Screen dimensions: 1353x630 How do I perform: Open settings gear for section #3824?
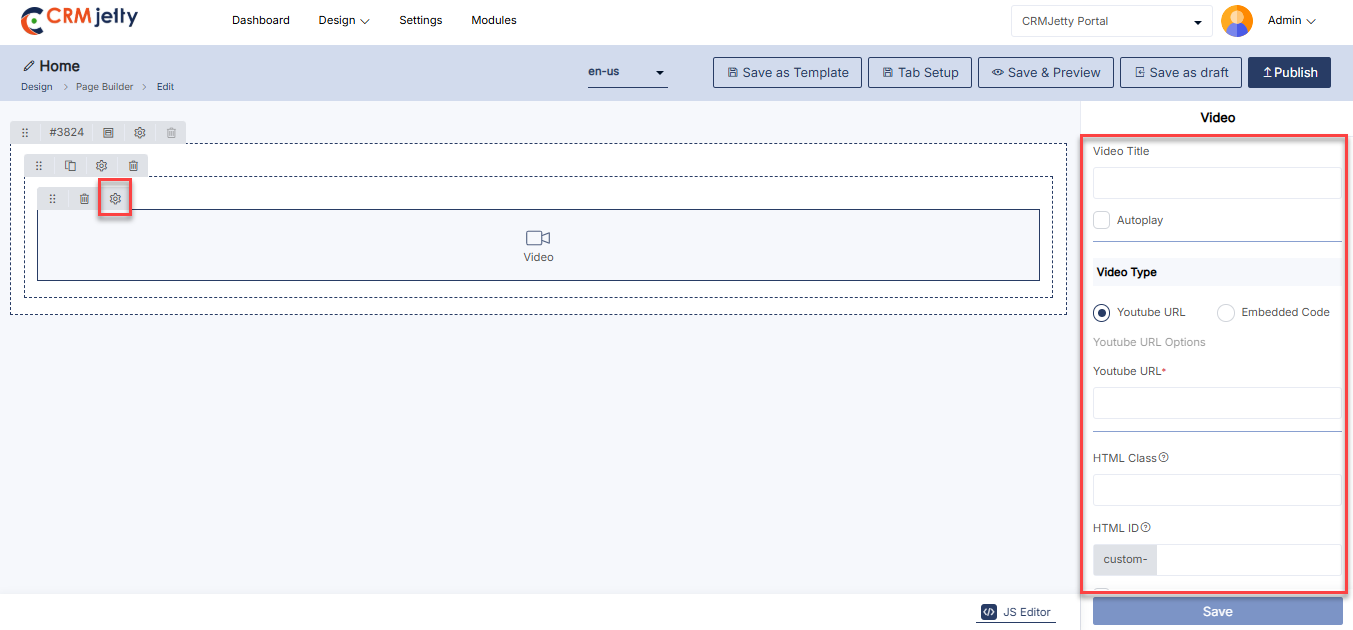coord(140,133)
